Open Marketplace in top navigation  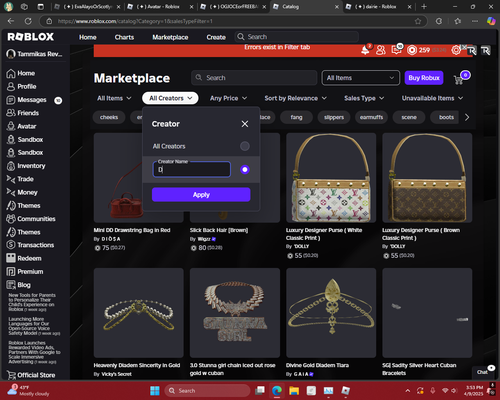point(170,37)
